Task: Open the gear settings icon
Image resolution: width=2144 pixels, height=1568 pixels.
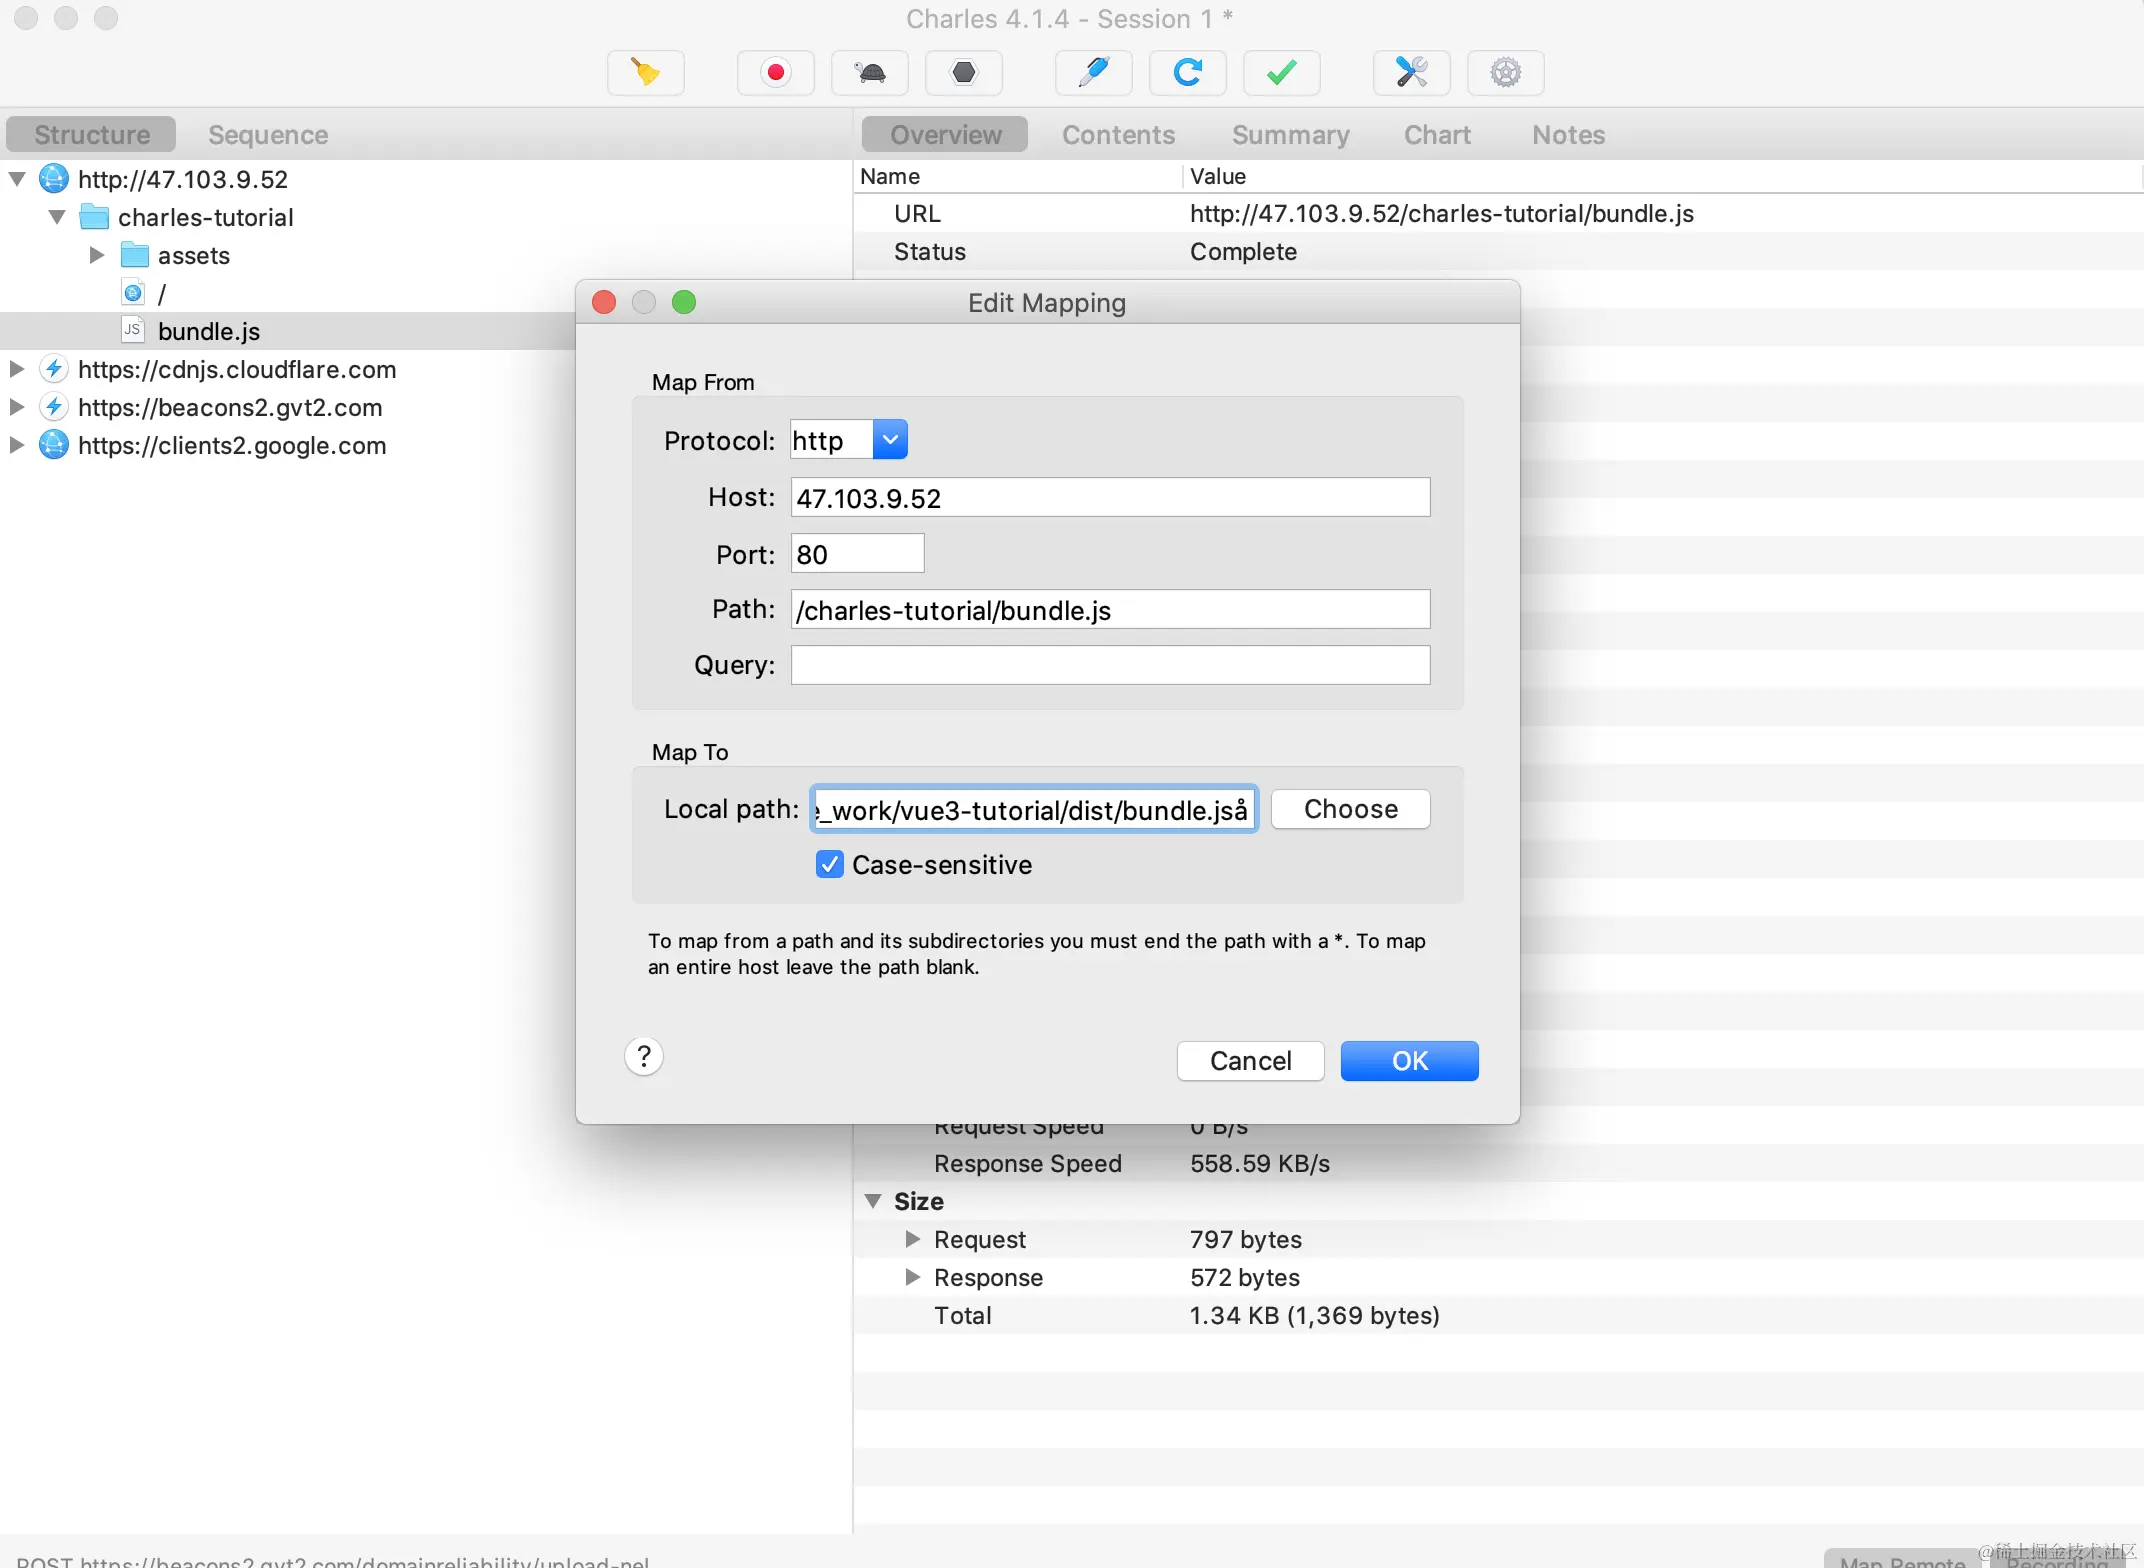Action: point(1506,73)
